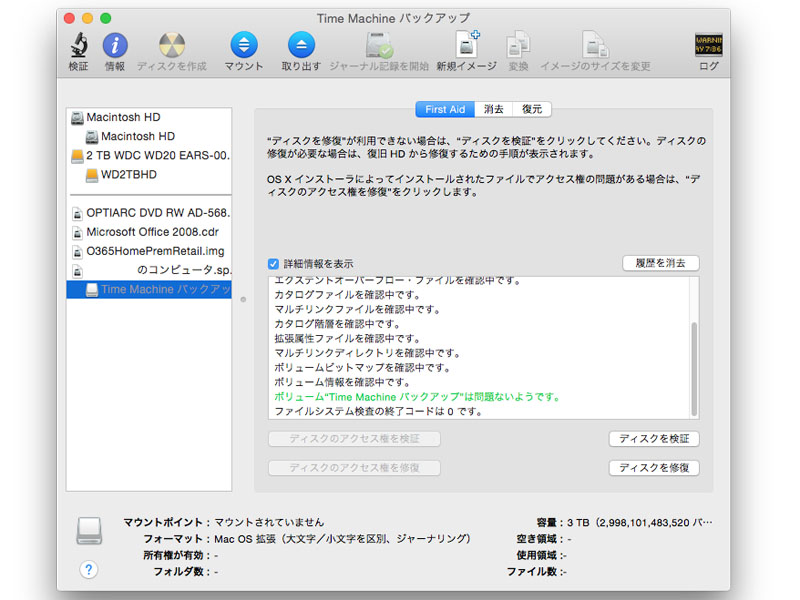Click the green zoom window button

[x=106, y=18]
